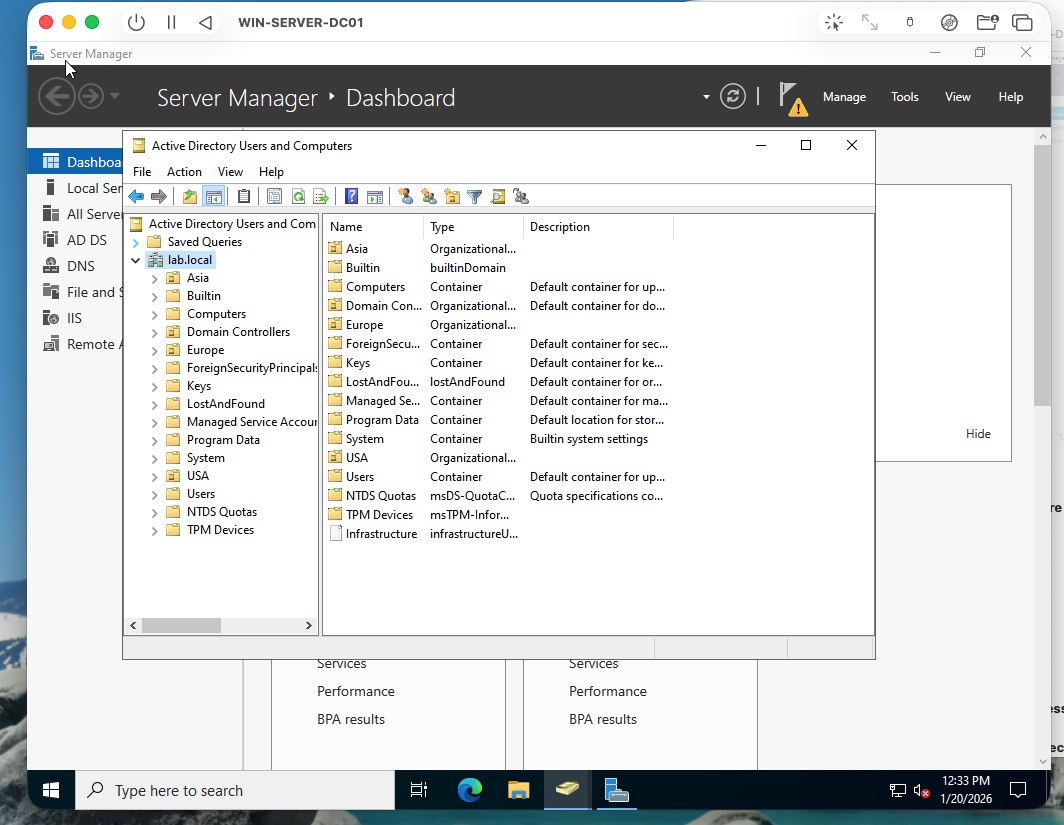Open Help via blue question mark icon
The width and height of the screenshot is (1064, 825).
351,197
